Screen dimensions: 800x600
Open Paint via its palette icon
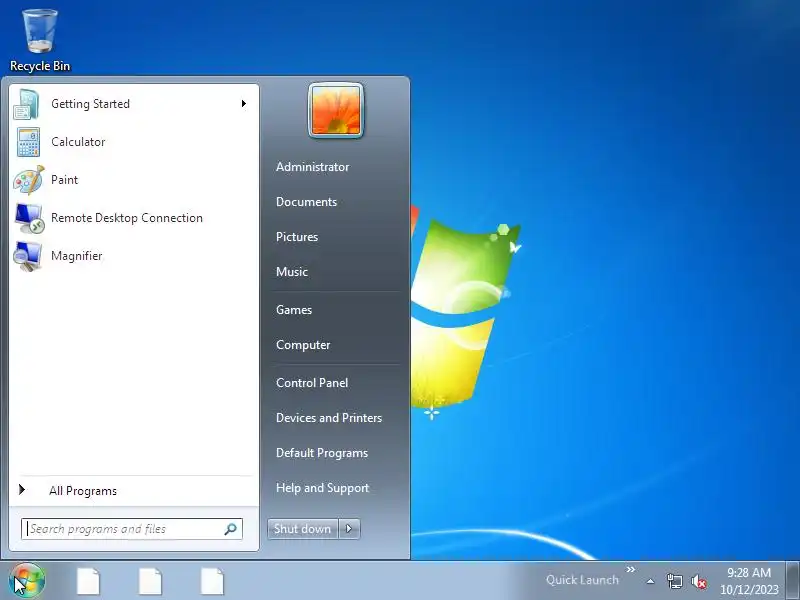(x=29, y=180)
